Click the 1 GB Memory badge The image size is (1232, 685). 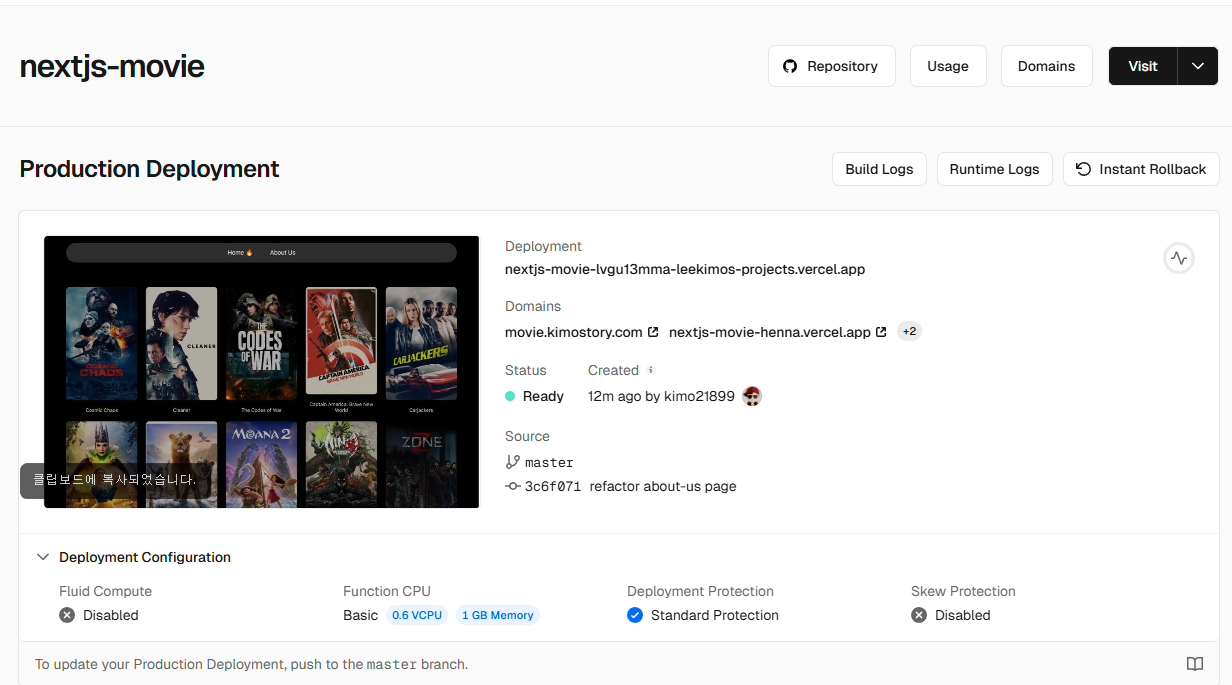[x=498, y=615]
